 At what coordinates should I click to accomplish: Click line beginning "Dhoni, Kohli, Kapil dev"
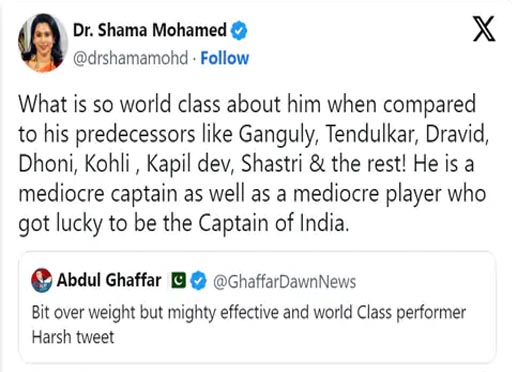(x=246, y=164)
